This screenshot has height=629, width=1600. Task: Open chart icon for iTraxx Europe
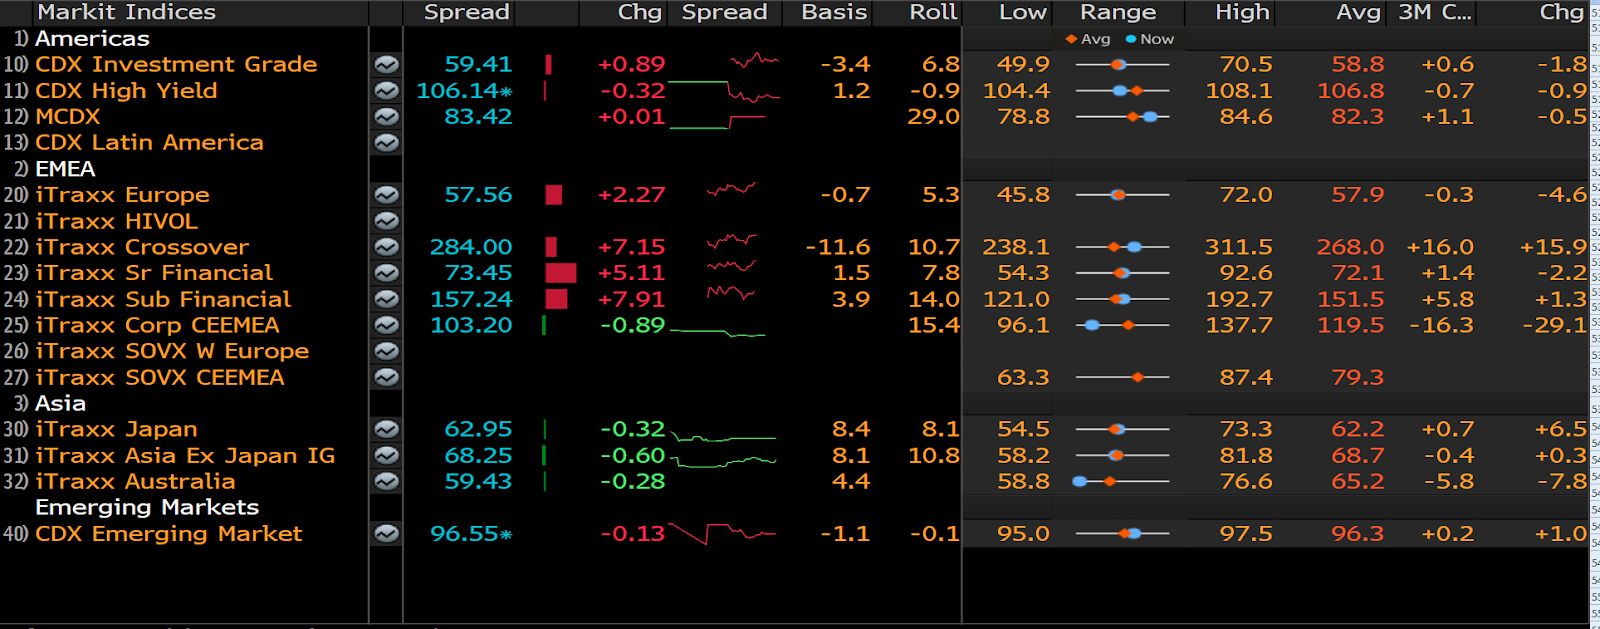[x=386, y=194]
